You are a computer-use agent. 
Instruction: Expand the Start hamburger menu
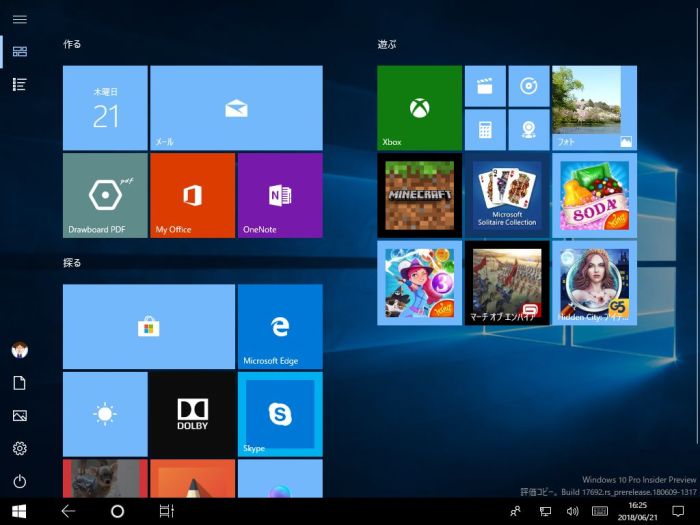coord(19,19)
